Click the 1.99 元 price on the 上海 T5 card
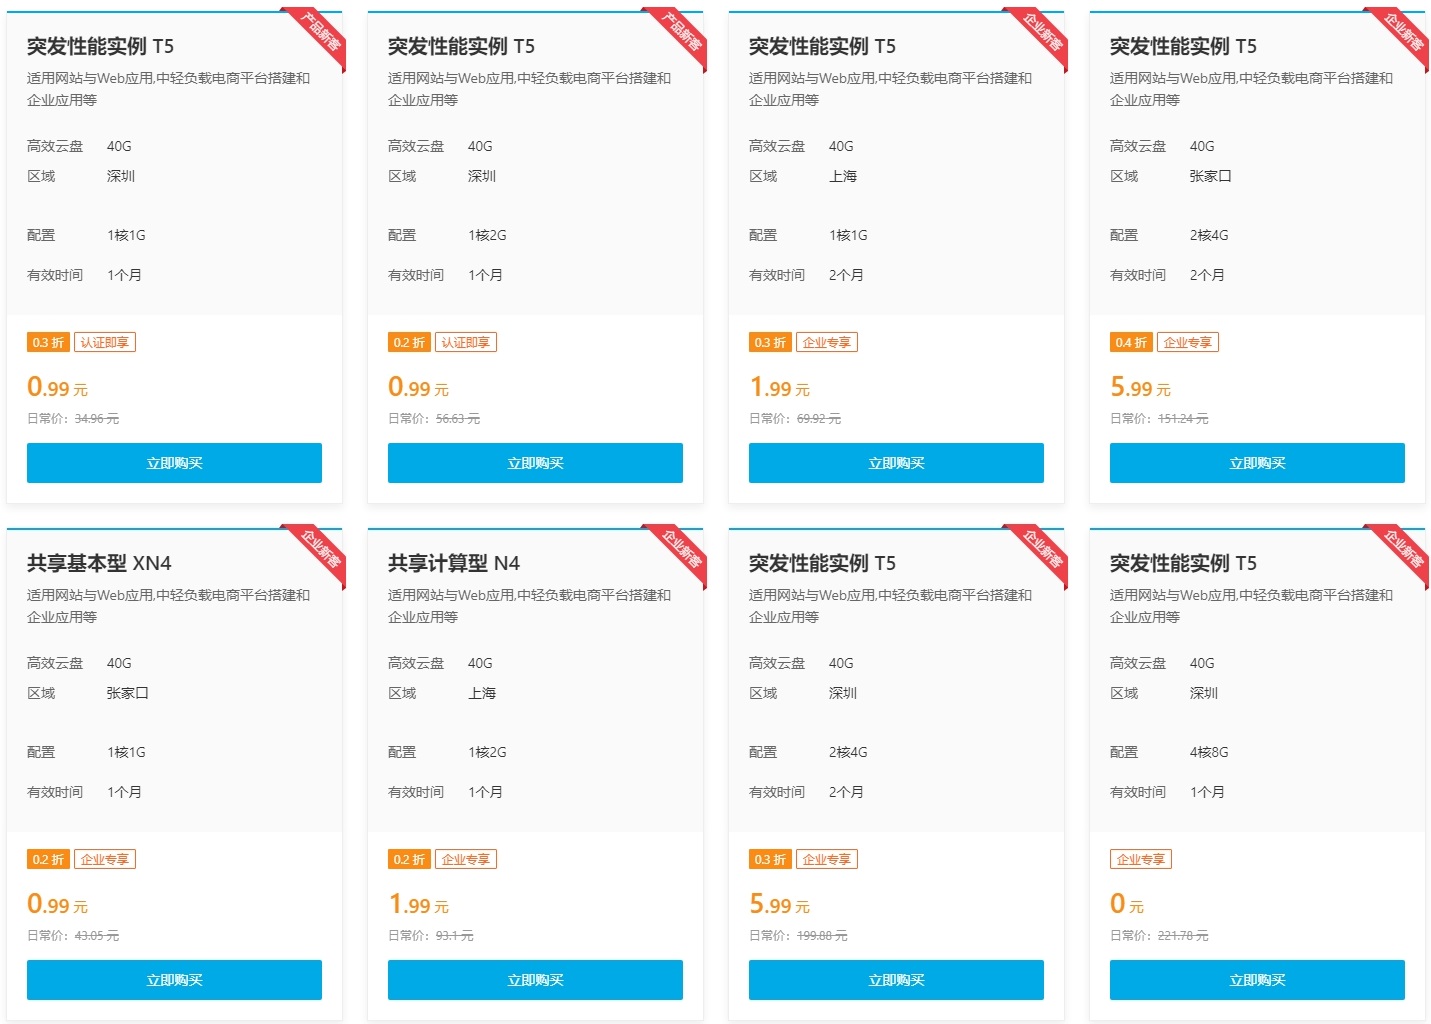 (779, 387)
